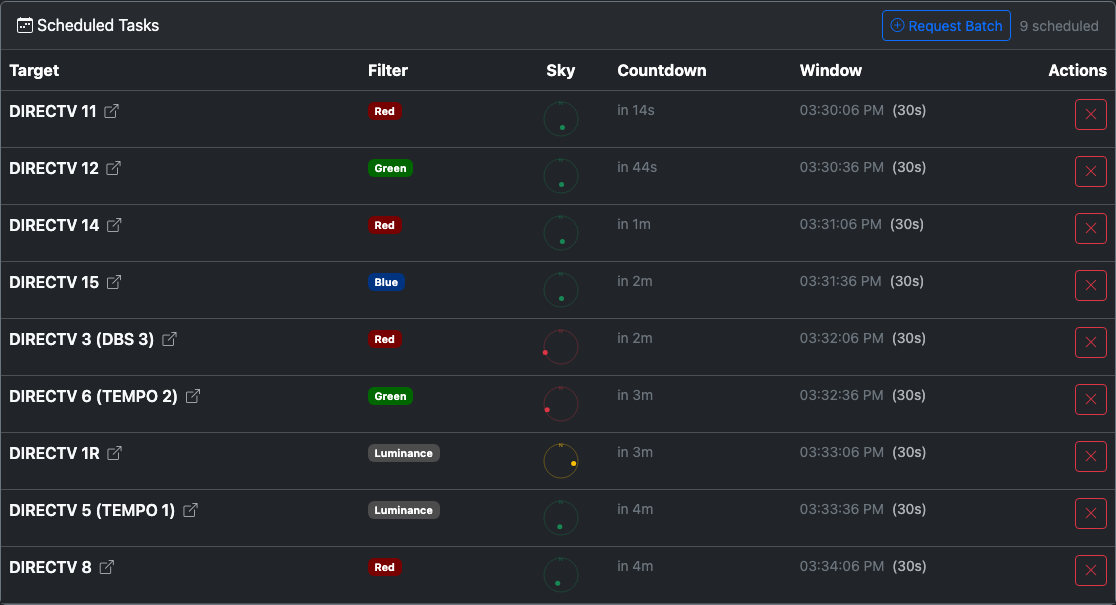Click the Actions column header
1116x605 pixels.
click(1078, 70)
